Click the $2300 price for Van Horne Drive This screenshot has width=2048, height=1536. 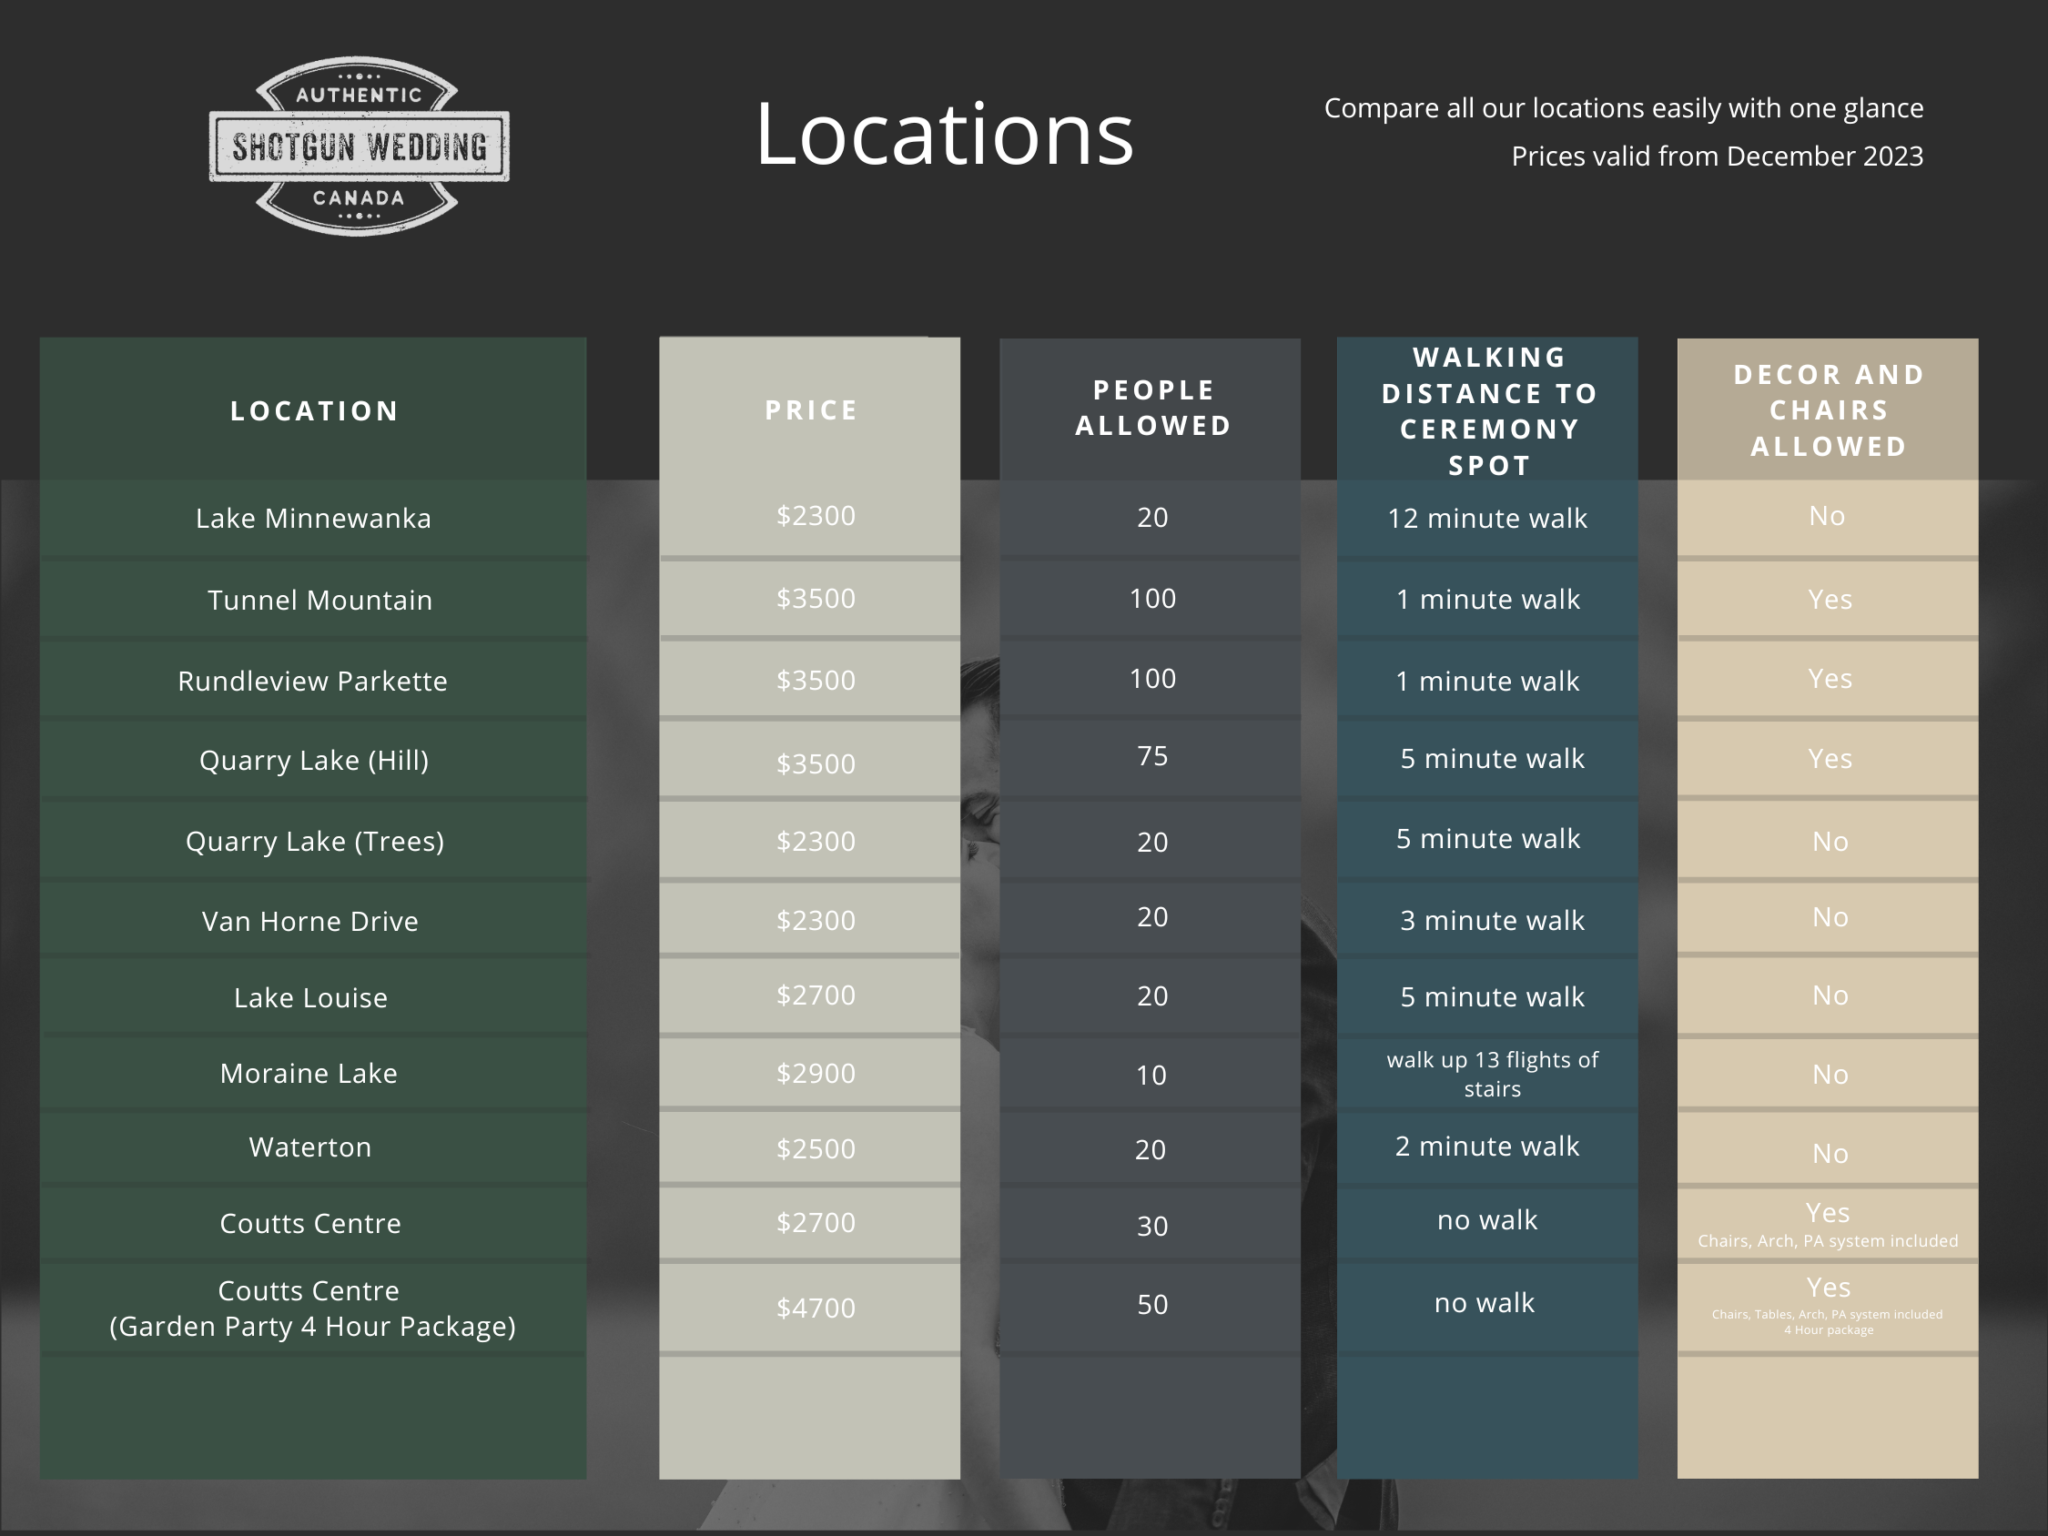[x=816, y=921]
